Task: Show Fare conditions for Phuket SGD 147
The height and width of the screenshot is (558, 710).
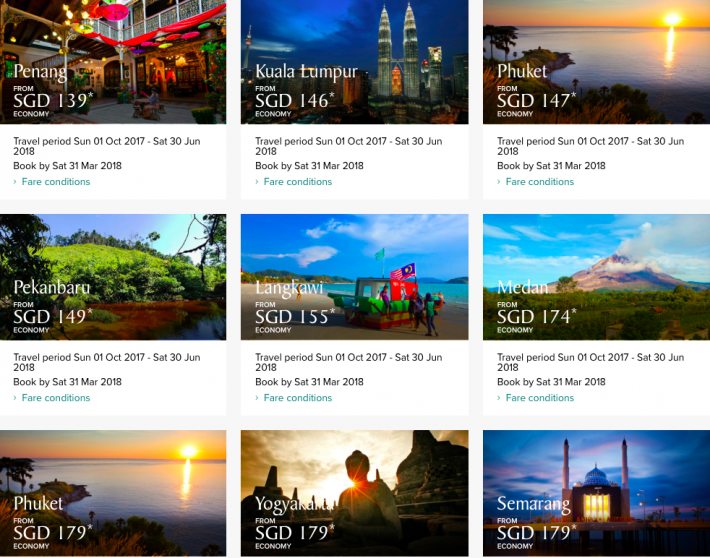Action: click(x=540, y=182)
